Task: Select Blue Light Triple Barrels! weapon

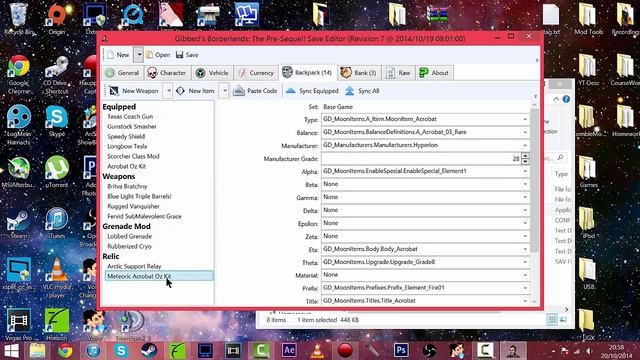Action: pyautogui.click(x=139, y=196)
